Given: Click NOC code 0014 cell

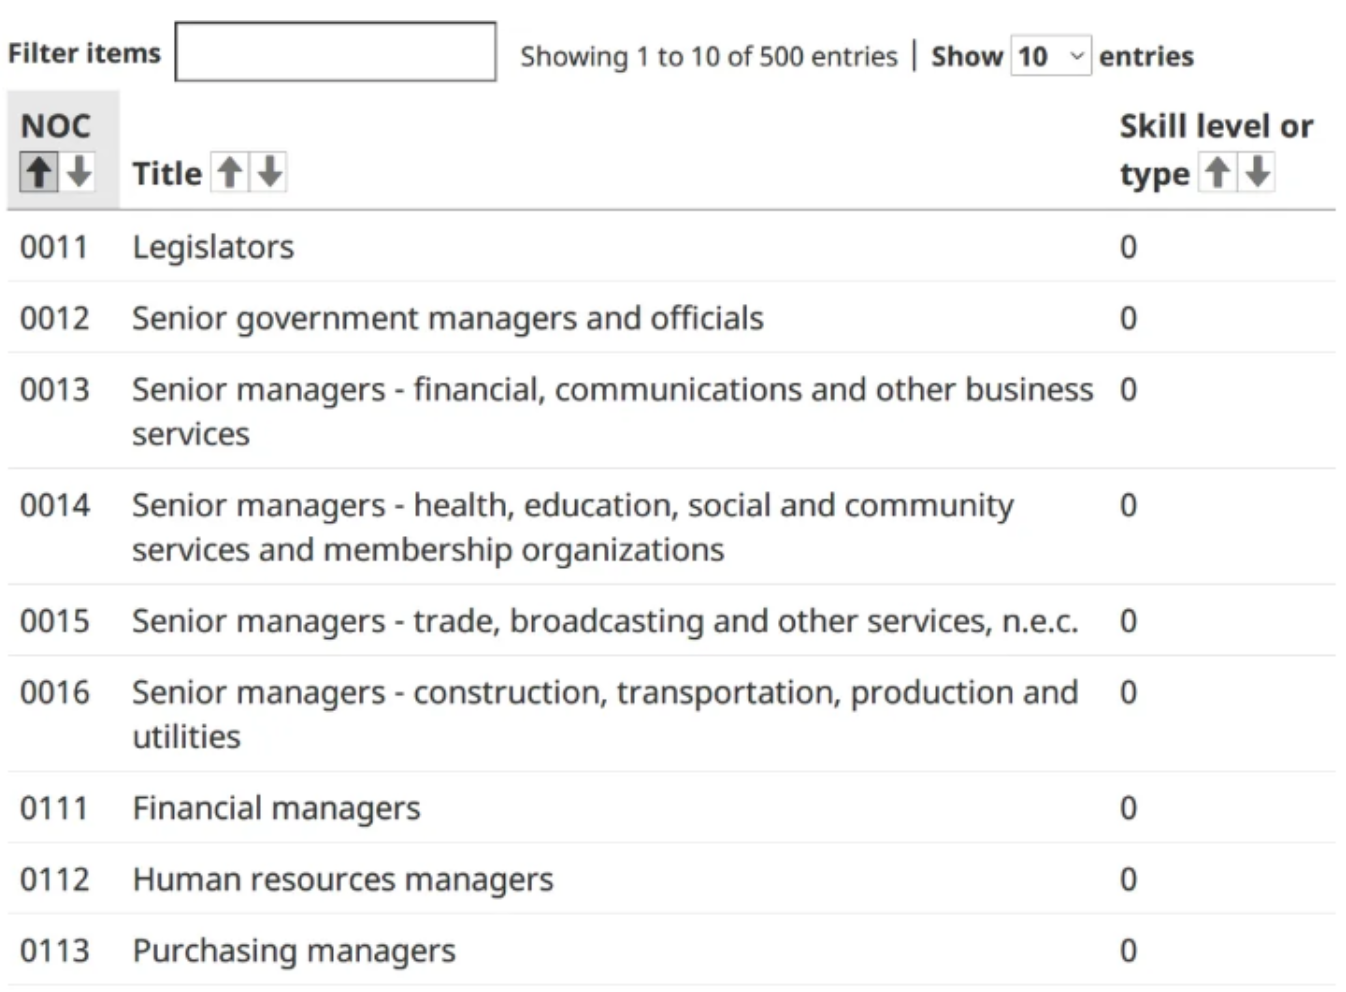Looking at the screenshot, I should click(x=55, y=505).
